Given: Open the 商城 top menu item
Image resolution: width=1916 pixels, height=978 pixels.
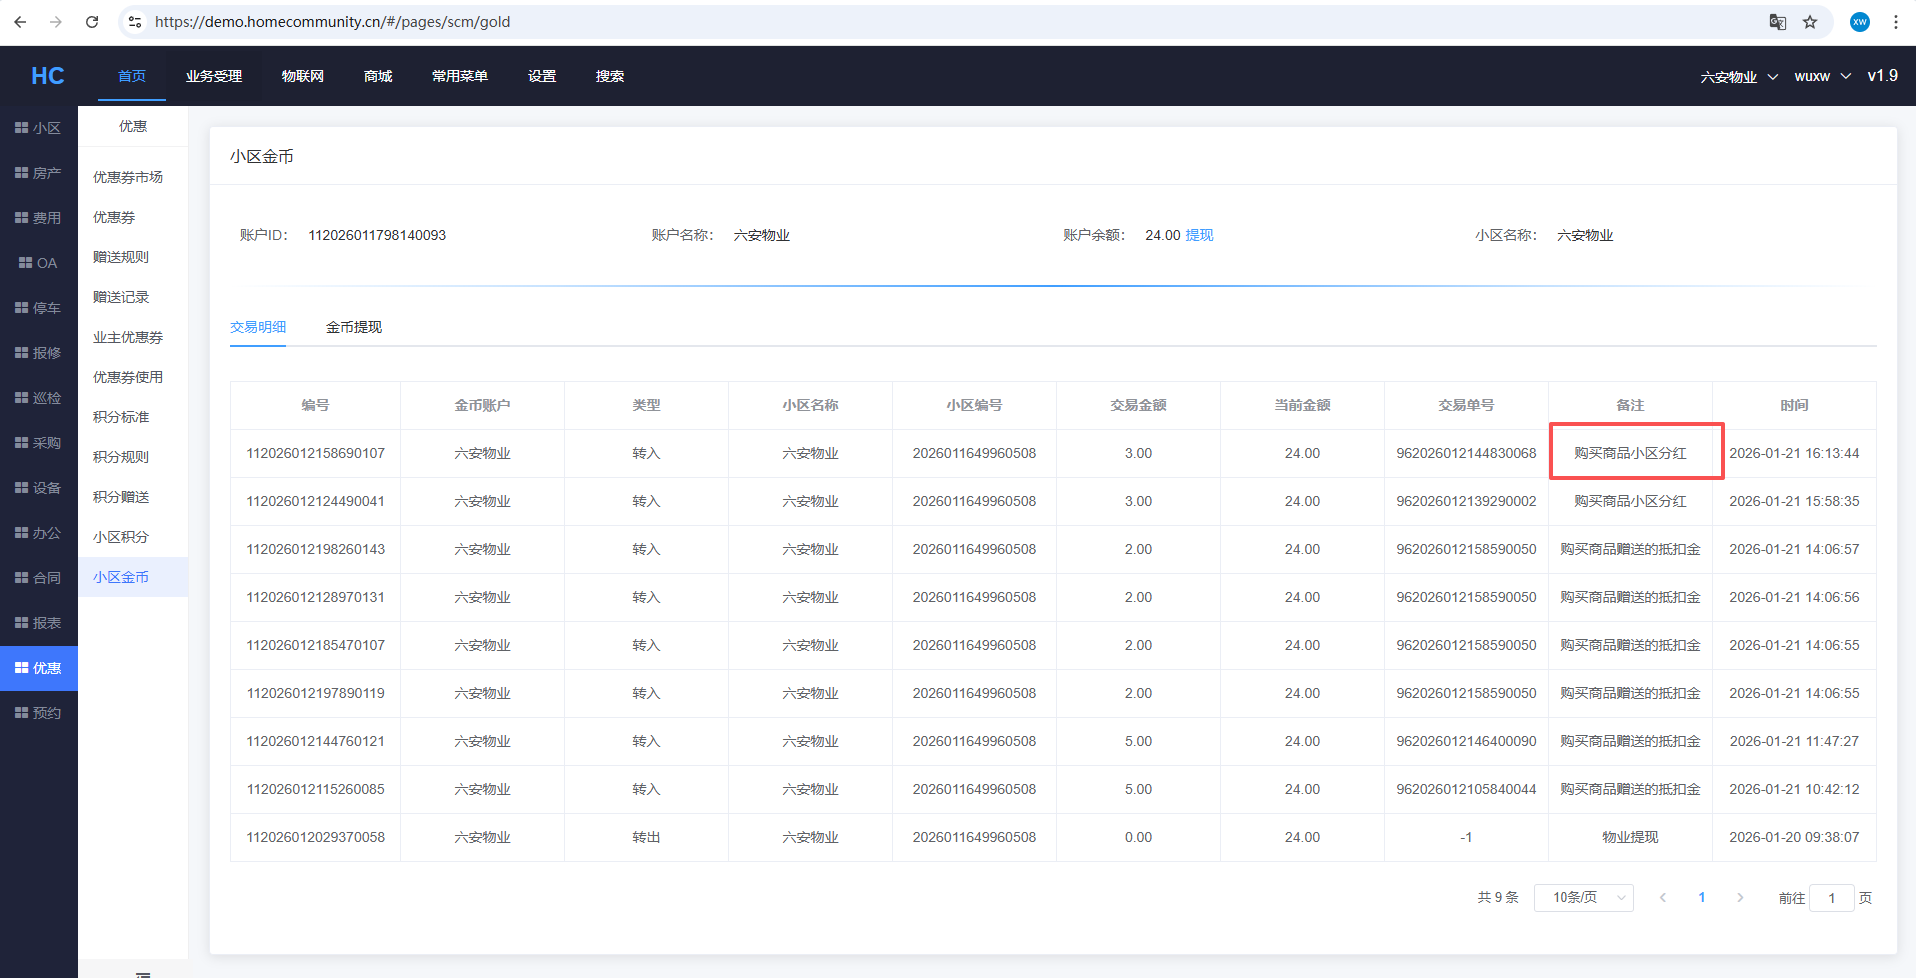Looking at the screenshot, I should click(378, 76).
